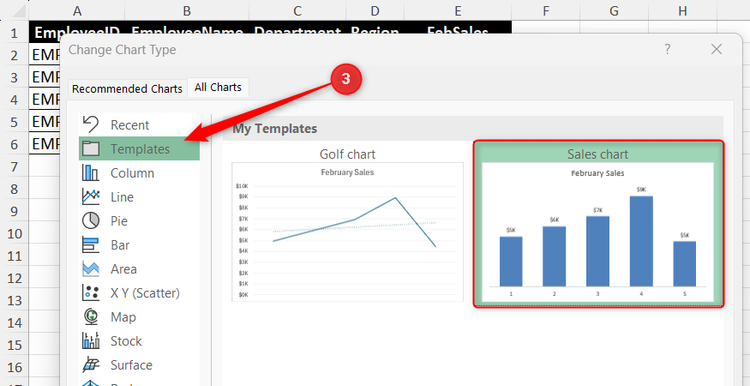Pick the Surface chart icon
750x386 pixels.
coord(90,365)
